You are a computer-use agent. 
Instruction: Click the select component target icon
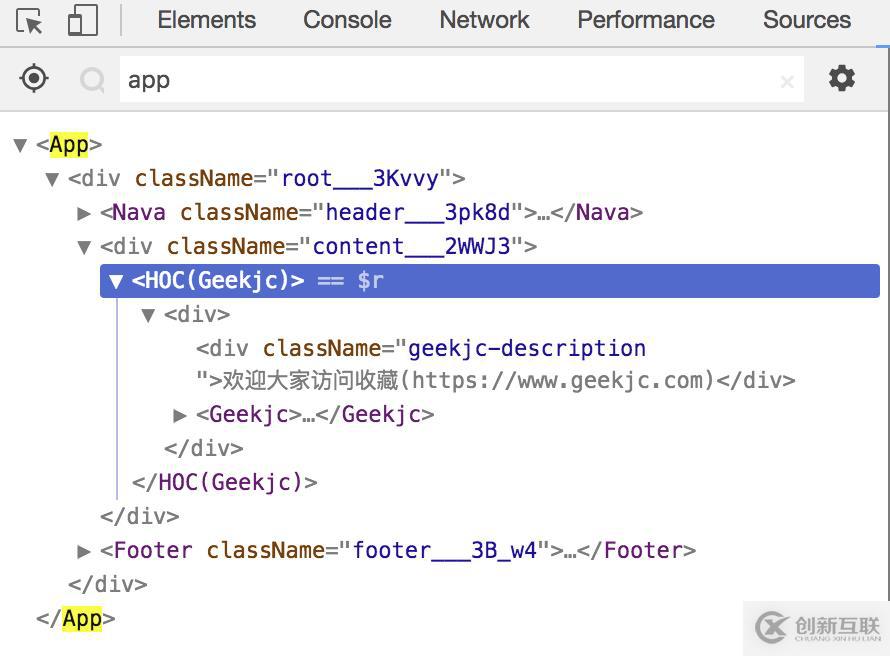pyautogui.click(x=34, y=78)
